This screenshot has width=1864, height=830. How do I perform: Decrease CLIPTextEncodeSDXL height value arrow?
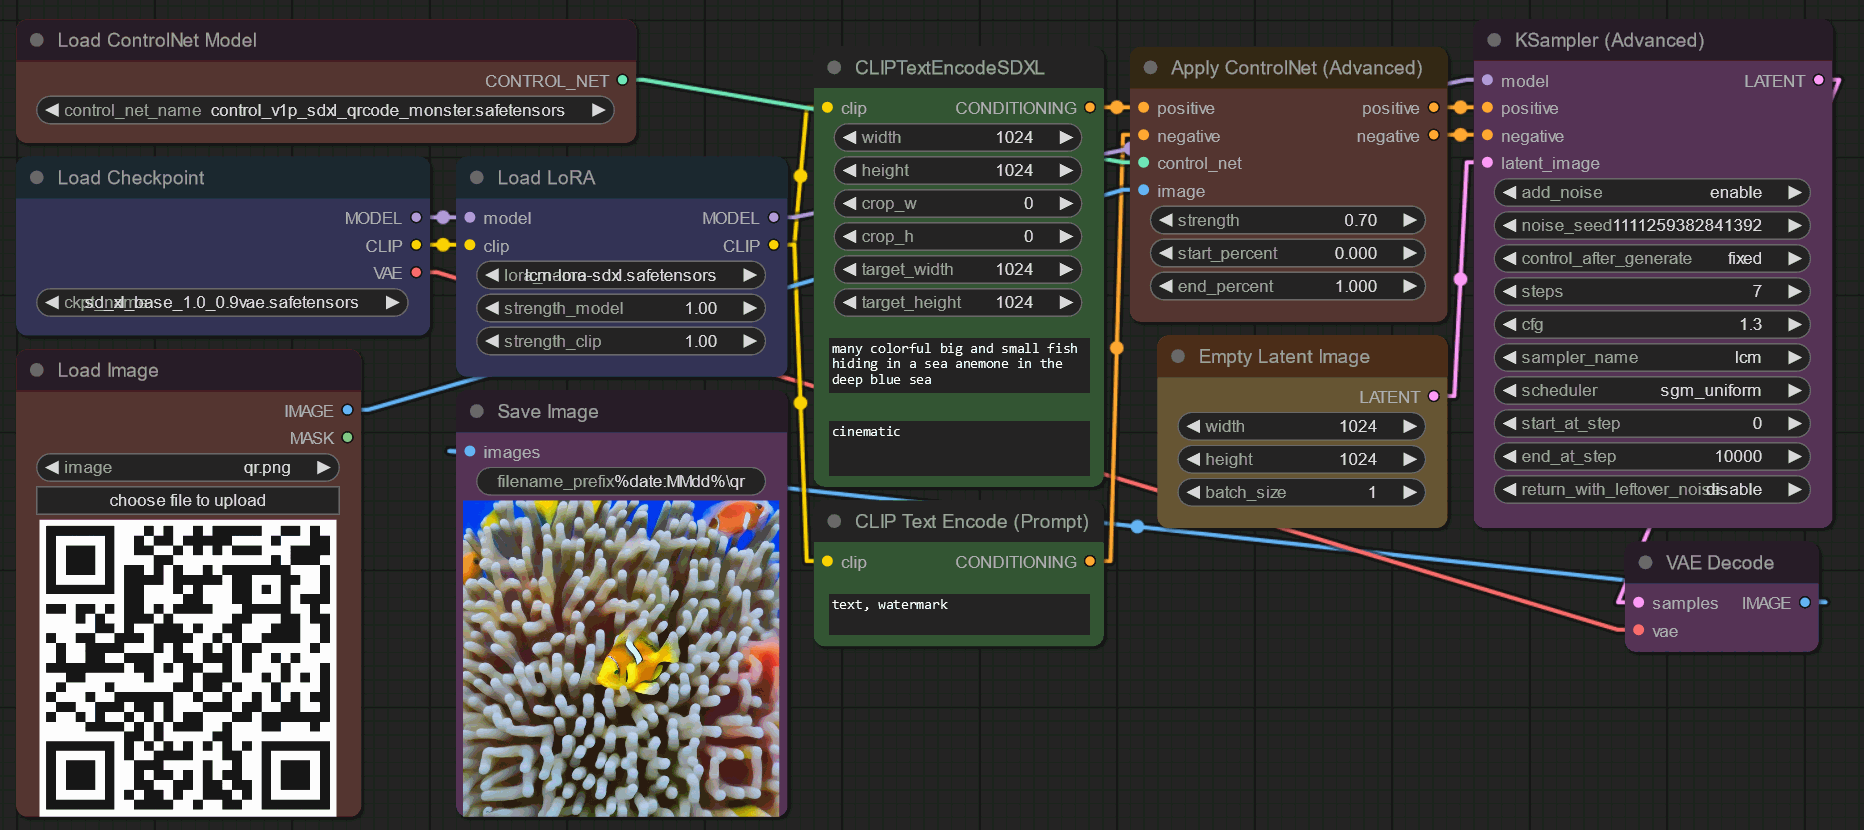point(849,170)
